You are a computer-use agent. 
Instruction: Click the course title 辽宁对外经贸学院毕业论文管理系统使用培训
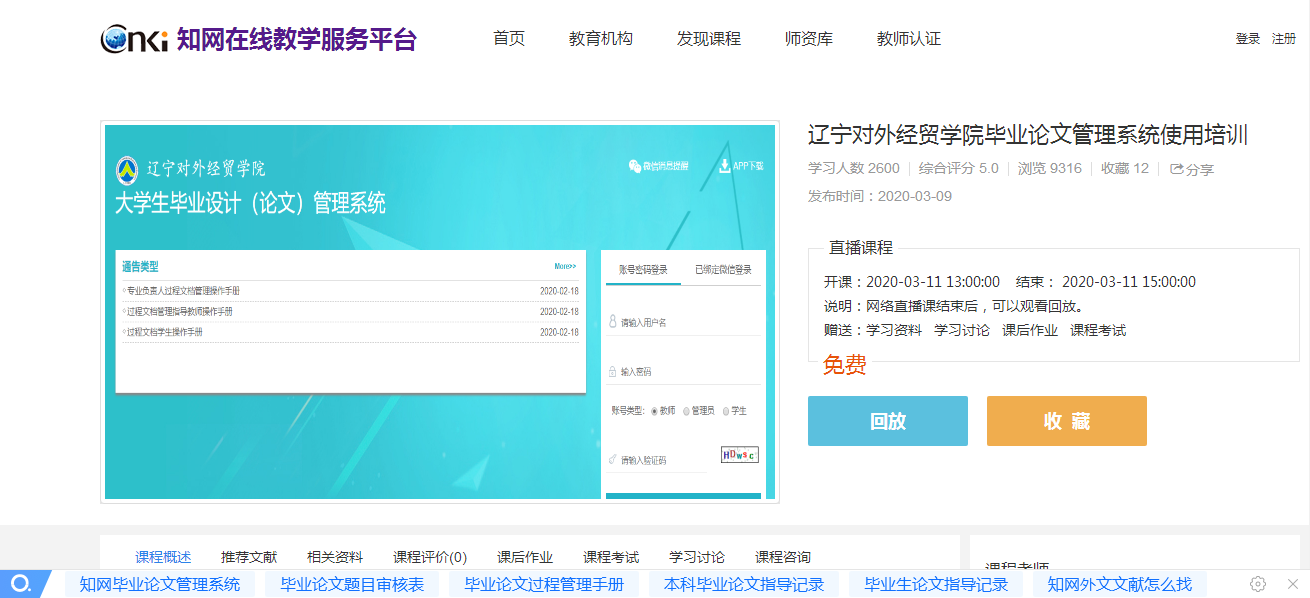click(x=1028, y=135)
